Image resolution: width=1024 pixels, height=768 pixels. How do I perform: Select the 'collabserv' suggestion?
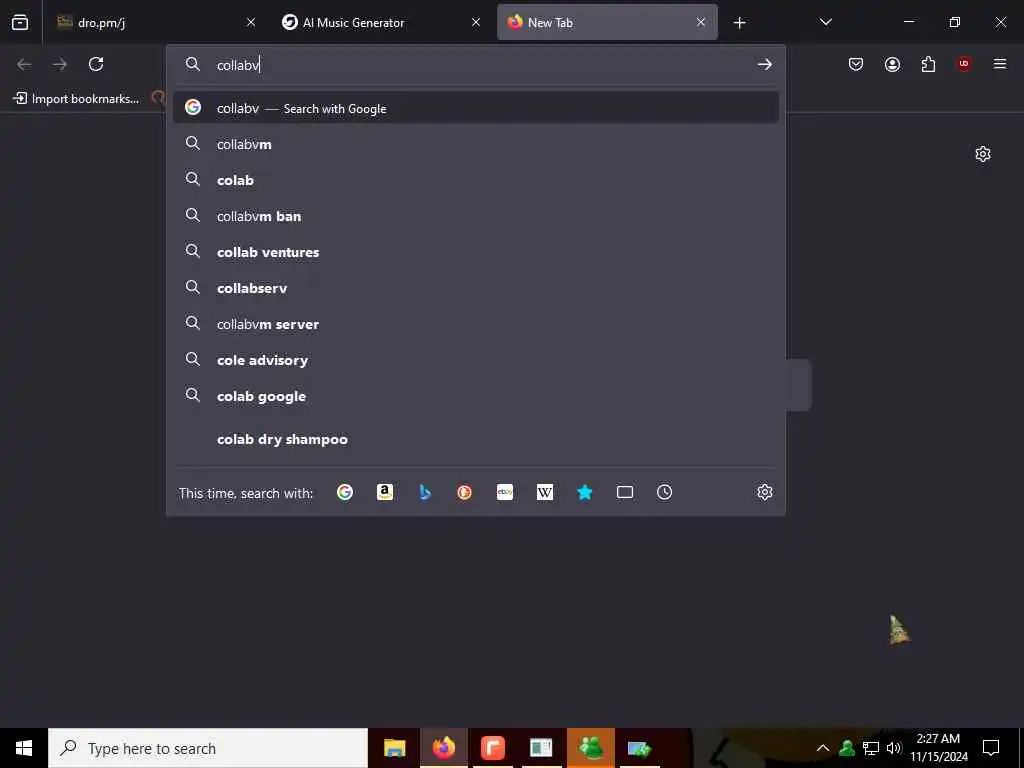(475, 287)
